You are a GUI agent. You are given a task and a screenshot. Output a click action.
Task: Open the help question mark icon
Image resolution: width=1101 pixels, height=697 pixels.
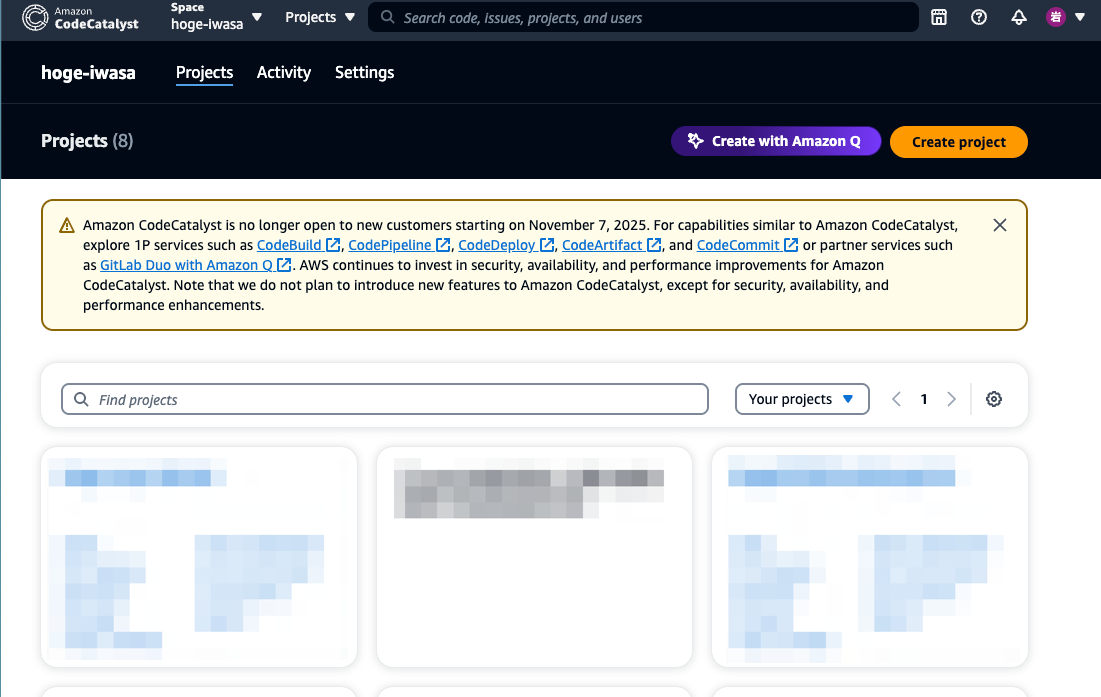pos(979,17)
